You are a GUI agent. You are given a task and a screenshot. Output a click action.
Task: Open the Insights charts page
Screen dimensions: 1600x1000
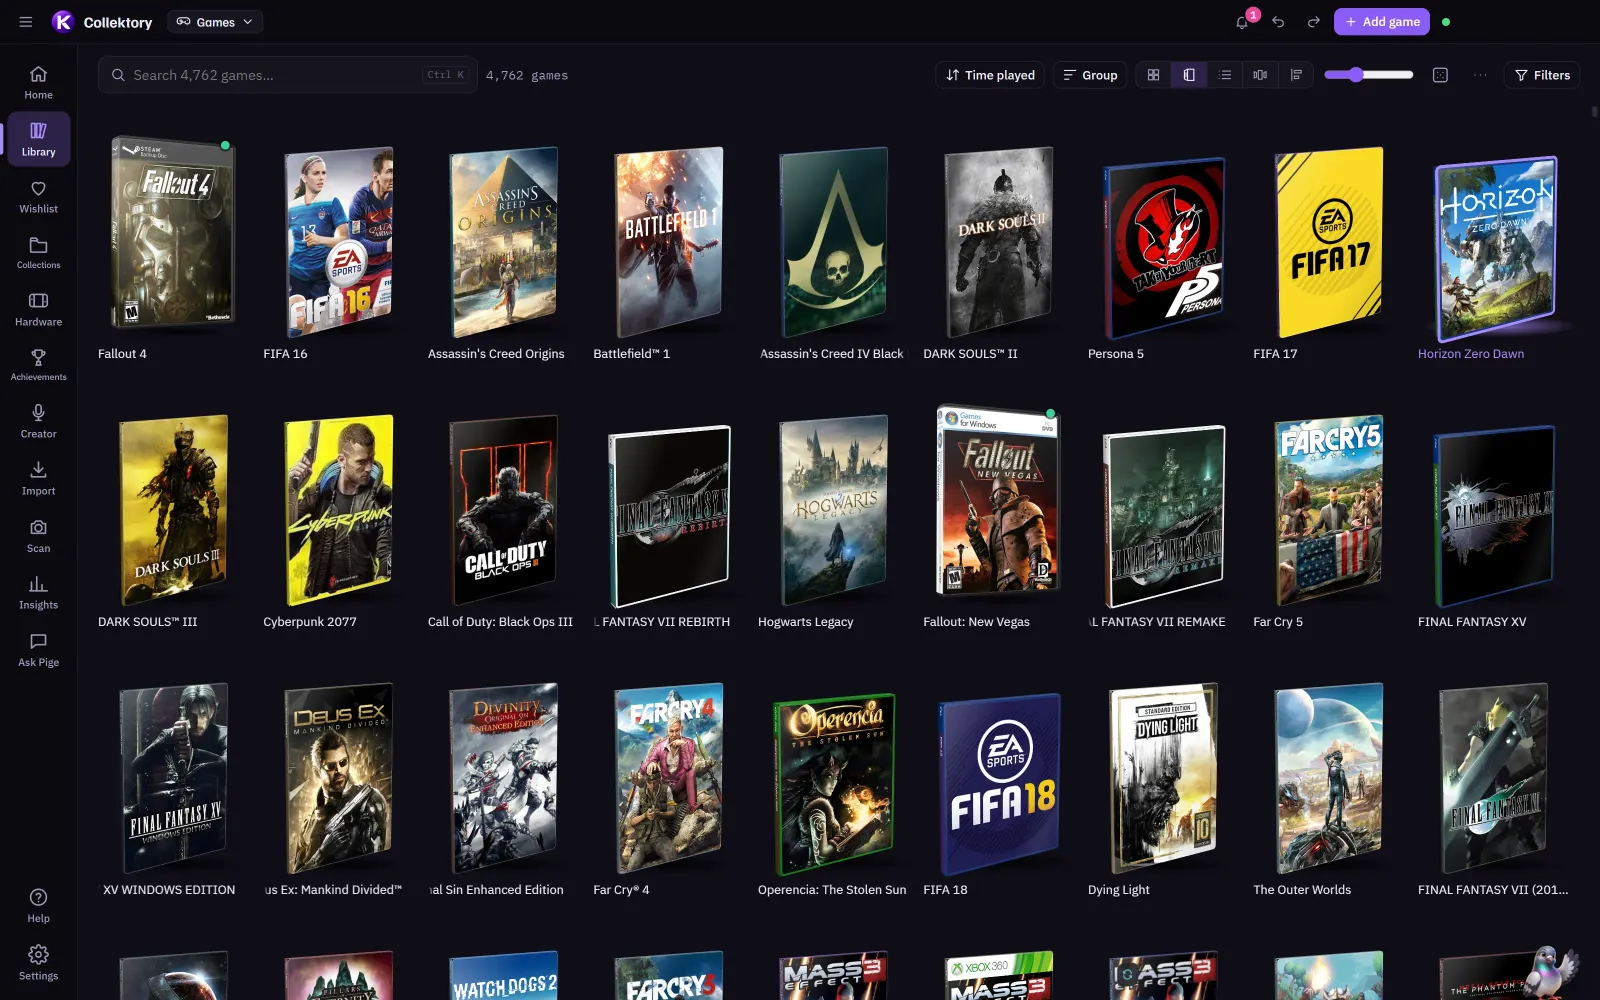click(38, 593)
